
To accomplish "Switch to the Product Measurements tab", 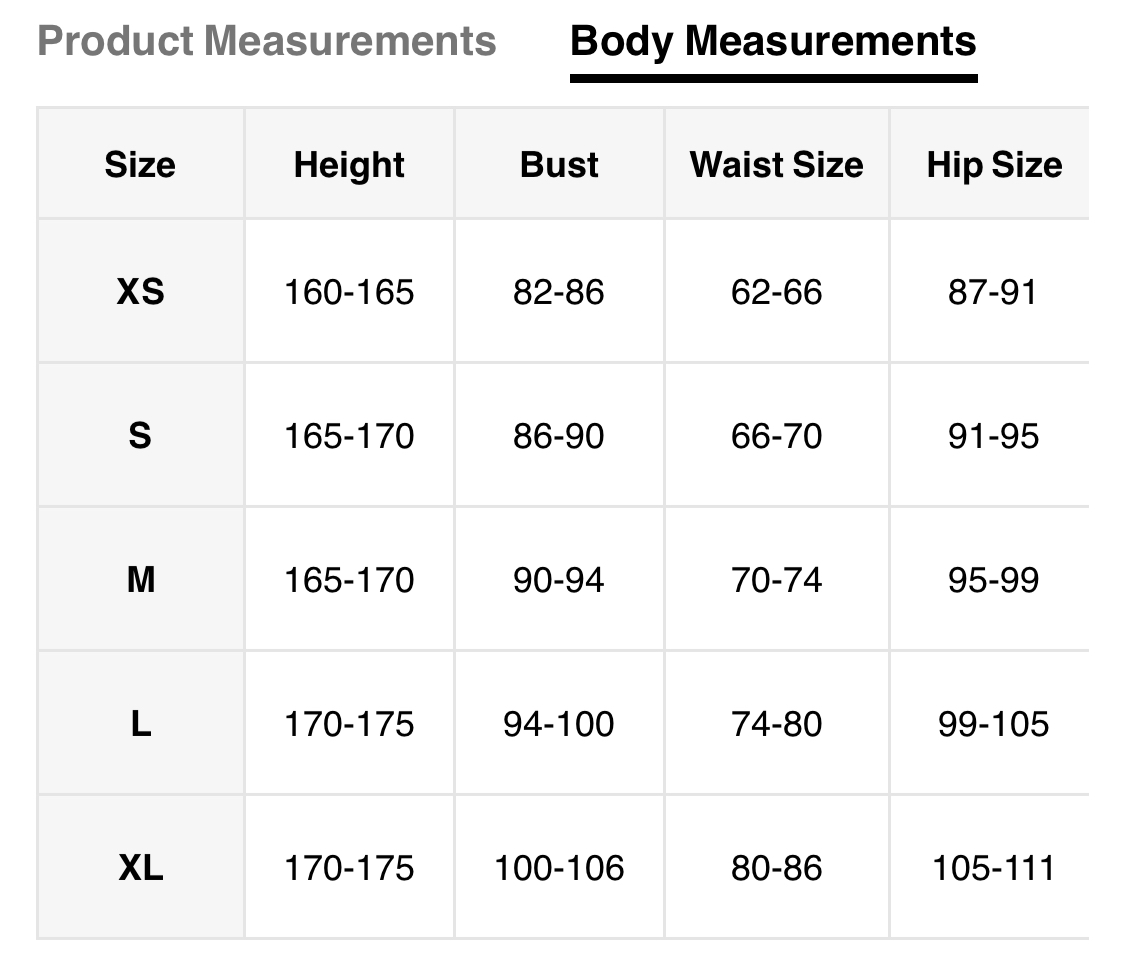I will click(266, 41).
